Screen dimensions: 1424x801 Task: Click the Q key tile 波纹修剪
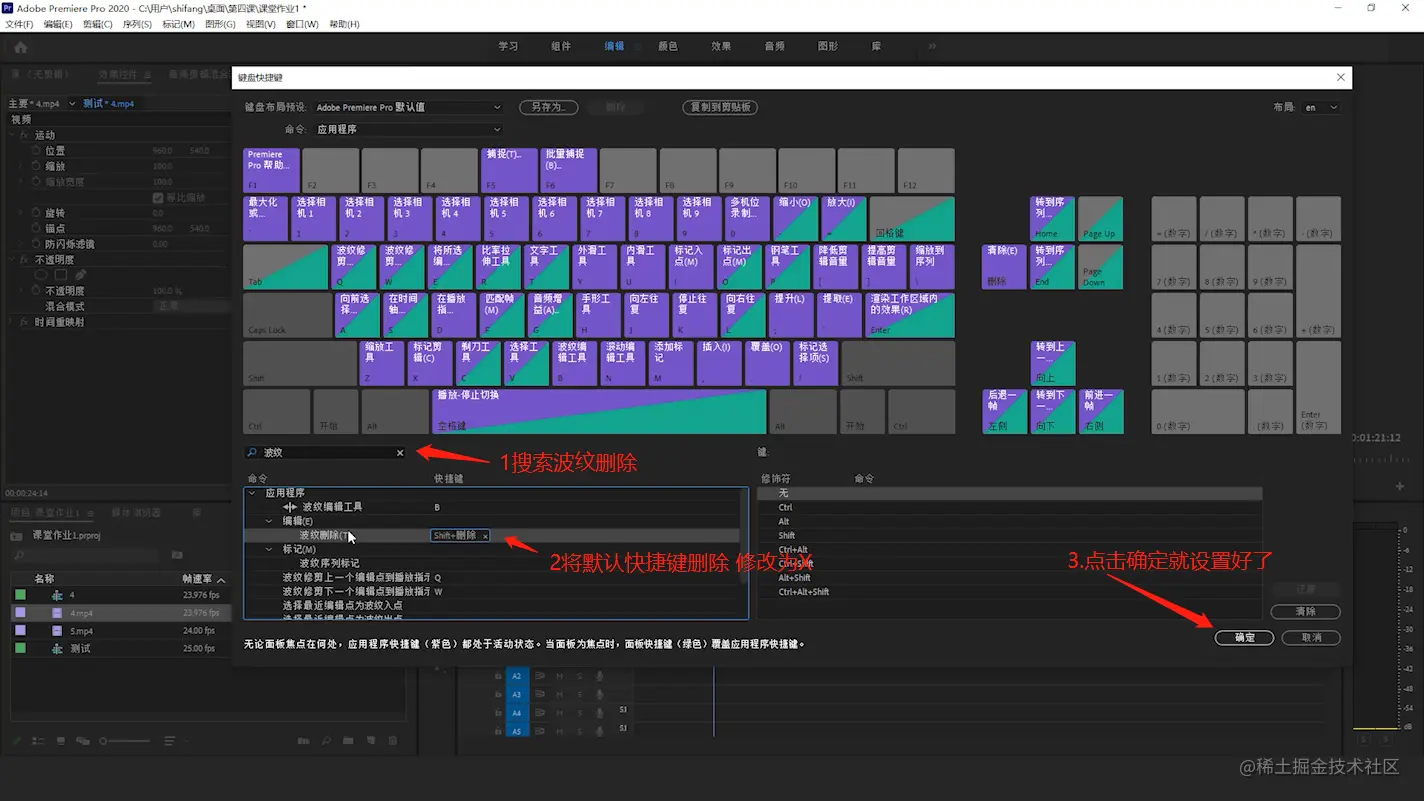pos(354,267)
